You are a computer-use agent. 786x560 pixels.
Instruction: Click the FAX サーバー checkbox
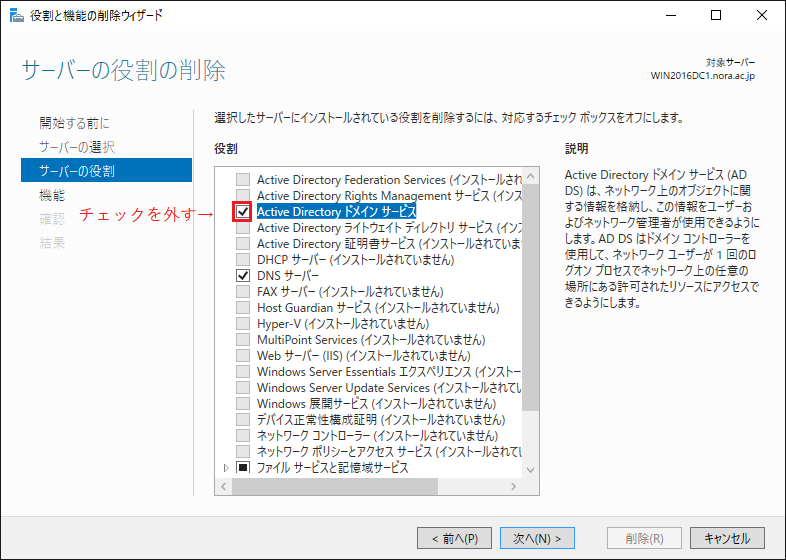click(243, 292)
